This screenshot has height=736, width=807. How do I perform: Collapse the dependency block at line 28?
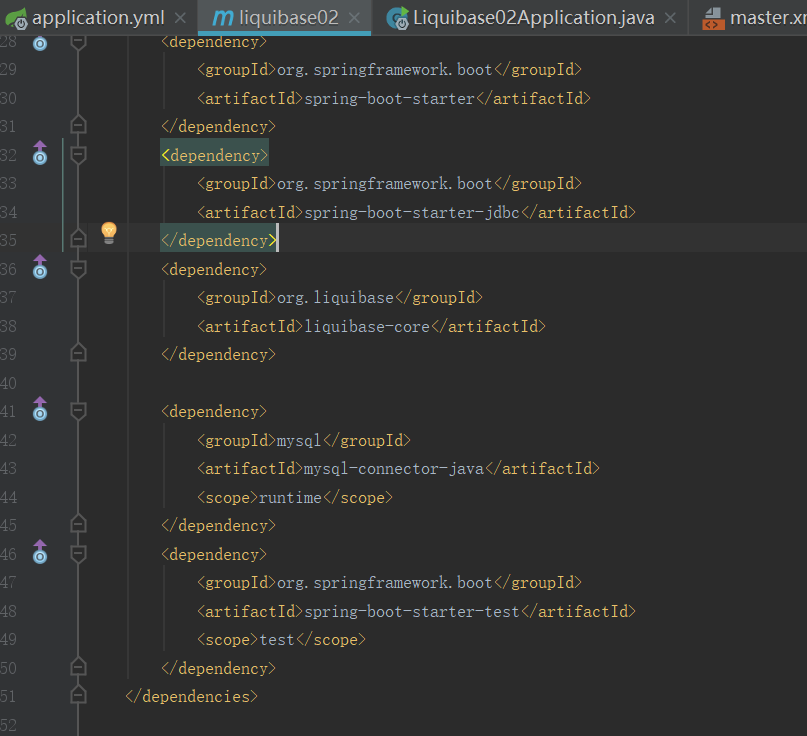click(78, 42)
